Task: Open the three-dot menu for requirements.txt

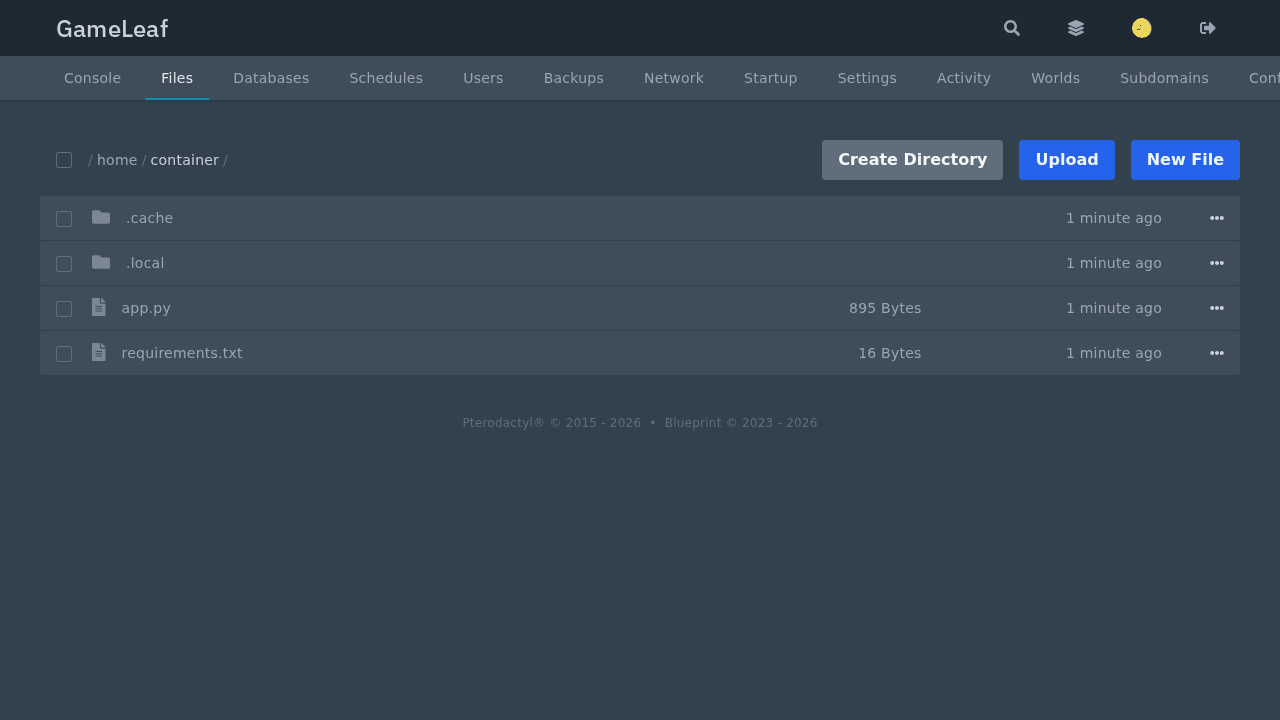Action: tap(1217, 353)
